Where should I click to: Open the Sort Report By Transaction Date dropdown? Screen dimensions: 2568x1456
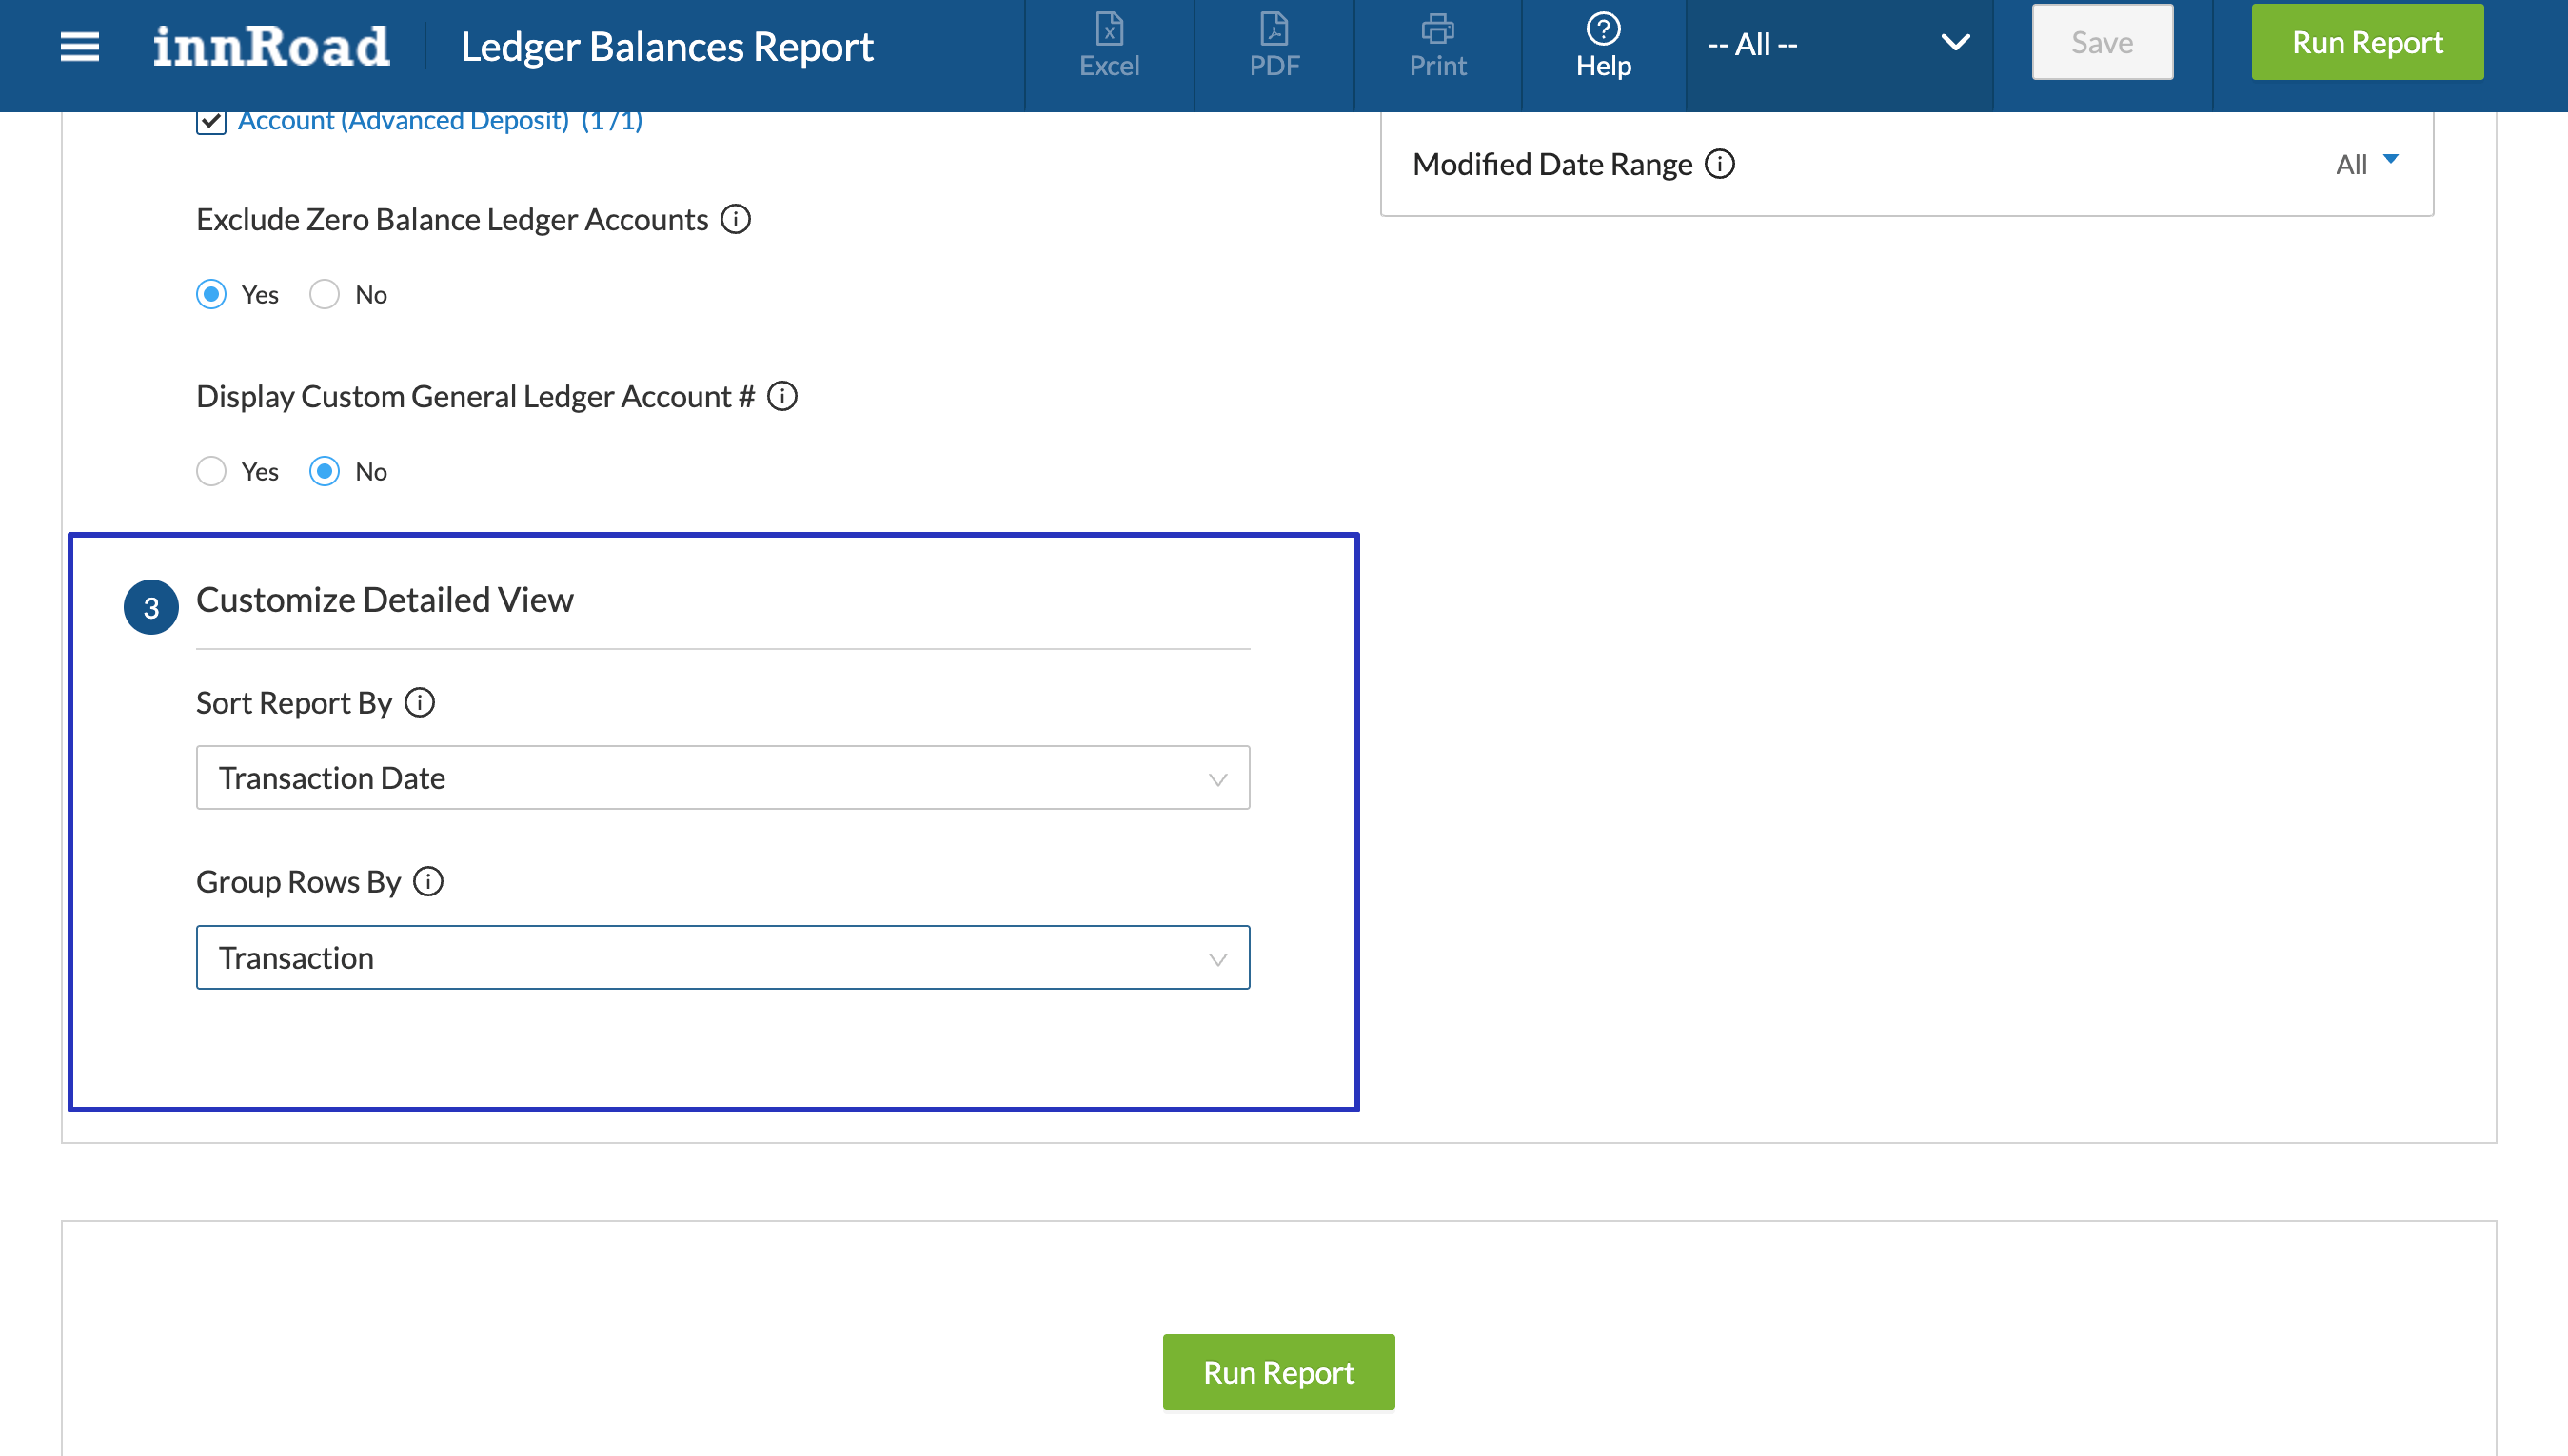(722, 778)
